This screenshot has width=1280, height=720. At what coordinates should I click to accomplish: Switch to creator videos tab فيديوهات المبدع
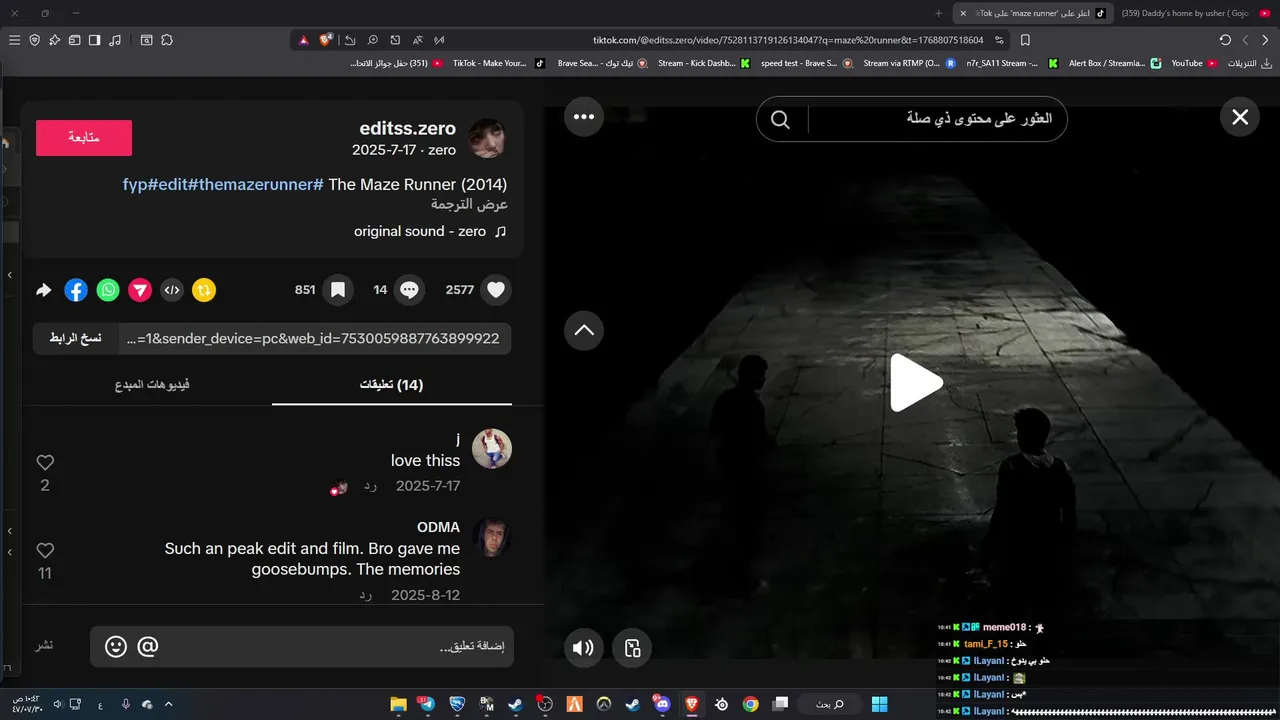point(152,385)
